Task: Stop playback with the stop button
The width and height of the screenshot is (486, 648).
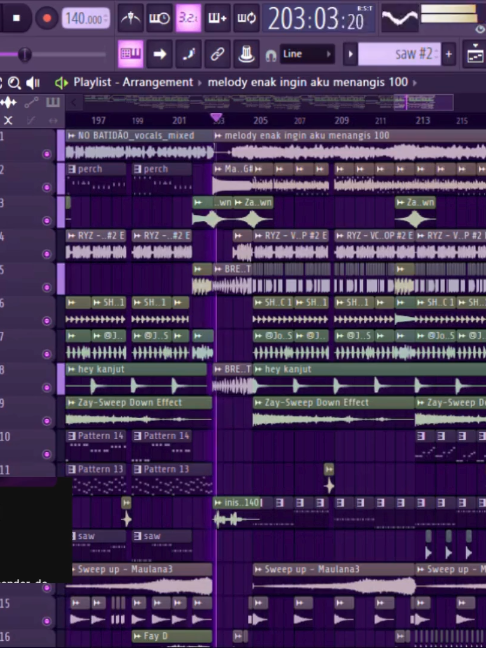Action: click(16, 18)
